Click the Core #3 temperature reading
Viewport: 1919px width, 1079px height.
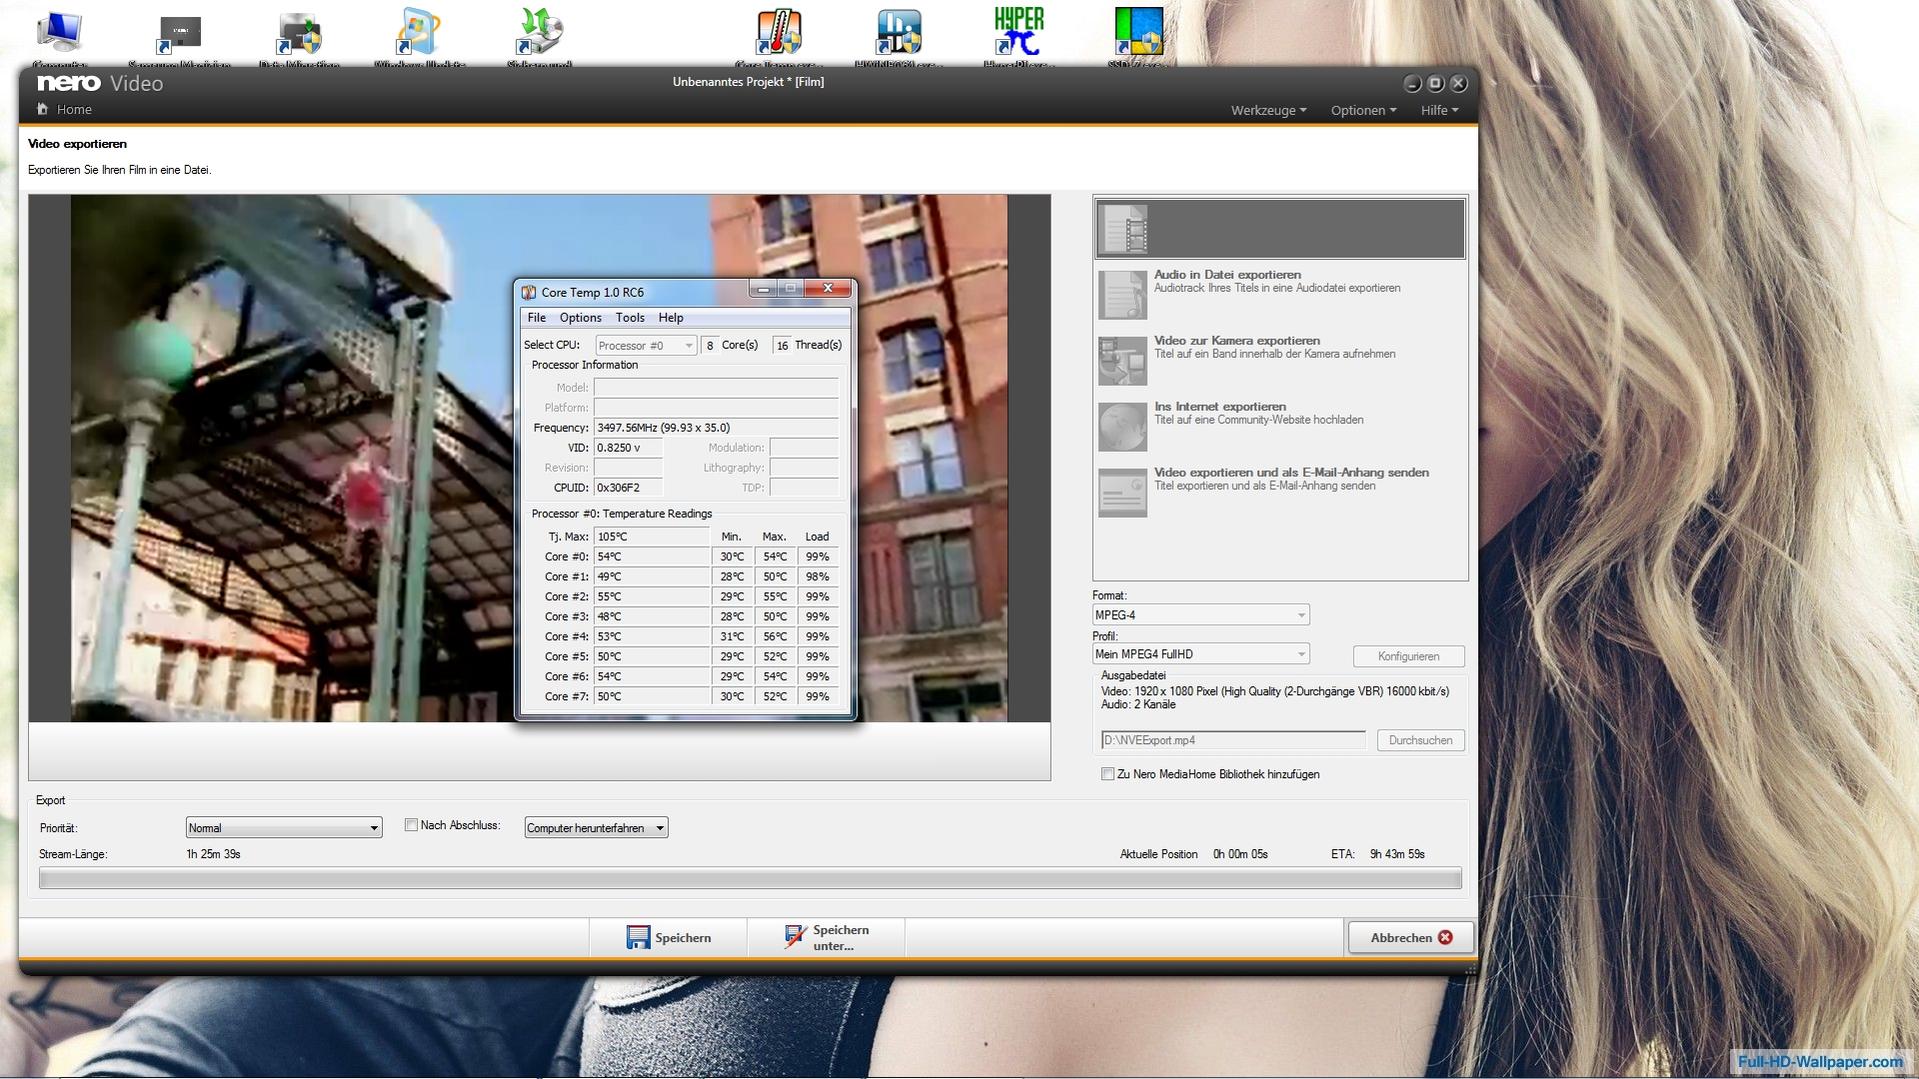point(651,616)
